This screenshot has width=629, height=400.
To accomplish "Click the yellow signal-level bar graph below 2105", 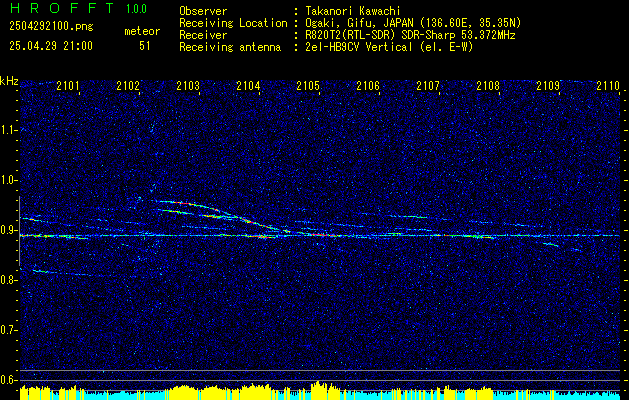I will click(325, 390).
